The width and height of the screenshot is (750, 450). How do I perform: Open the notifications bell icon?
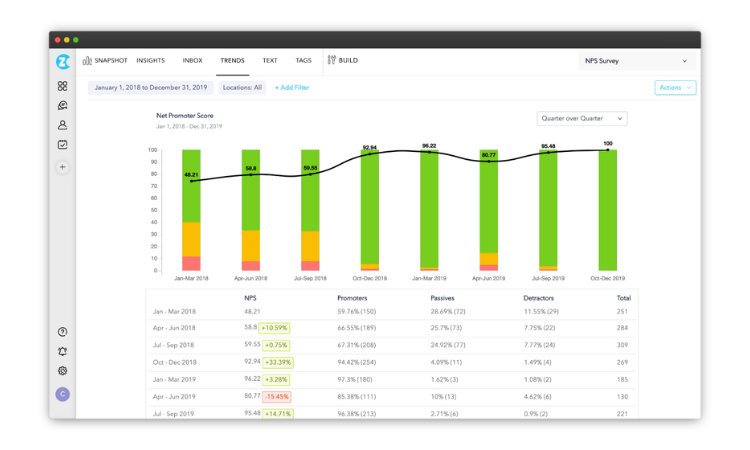pyautogui.click(x=63, y=351)
